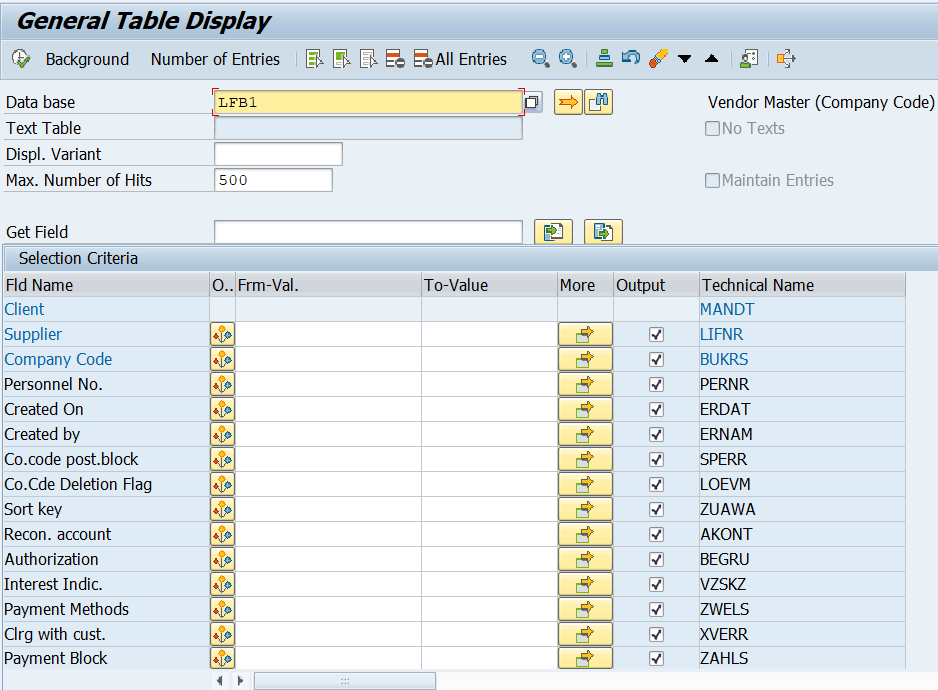Click the zoom in magnifier icon
Screen dimensions: 938x690
[x=568, y=59]
